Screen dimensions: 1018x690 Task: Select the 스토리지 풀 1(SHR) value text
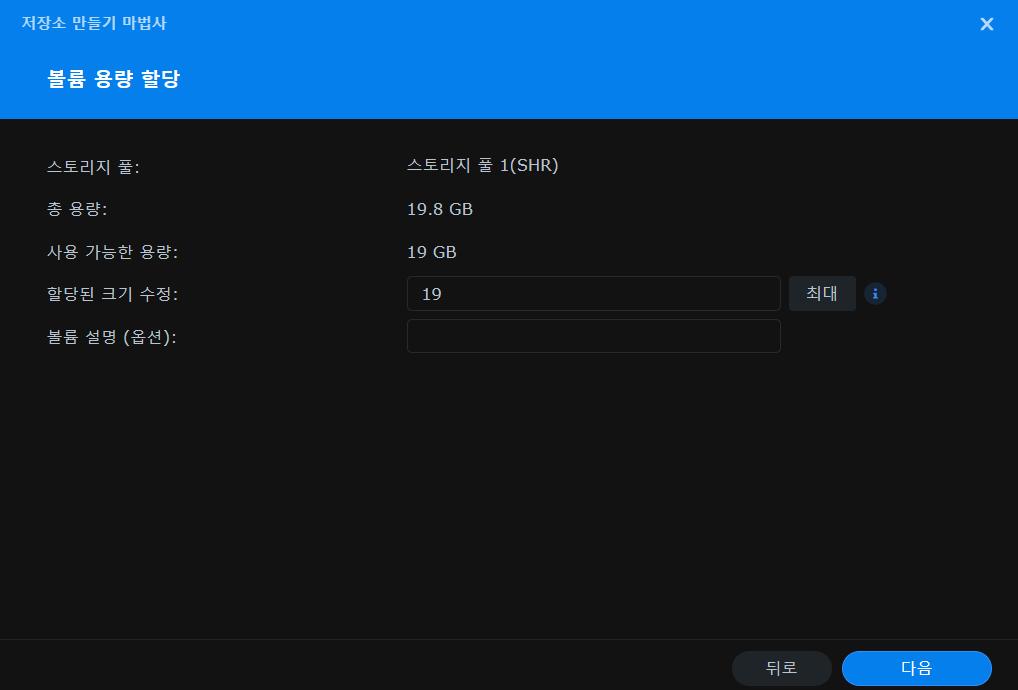[482, 166]
